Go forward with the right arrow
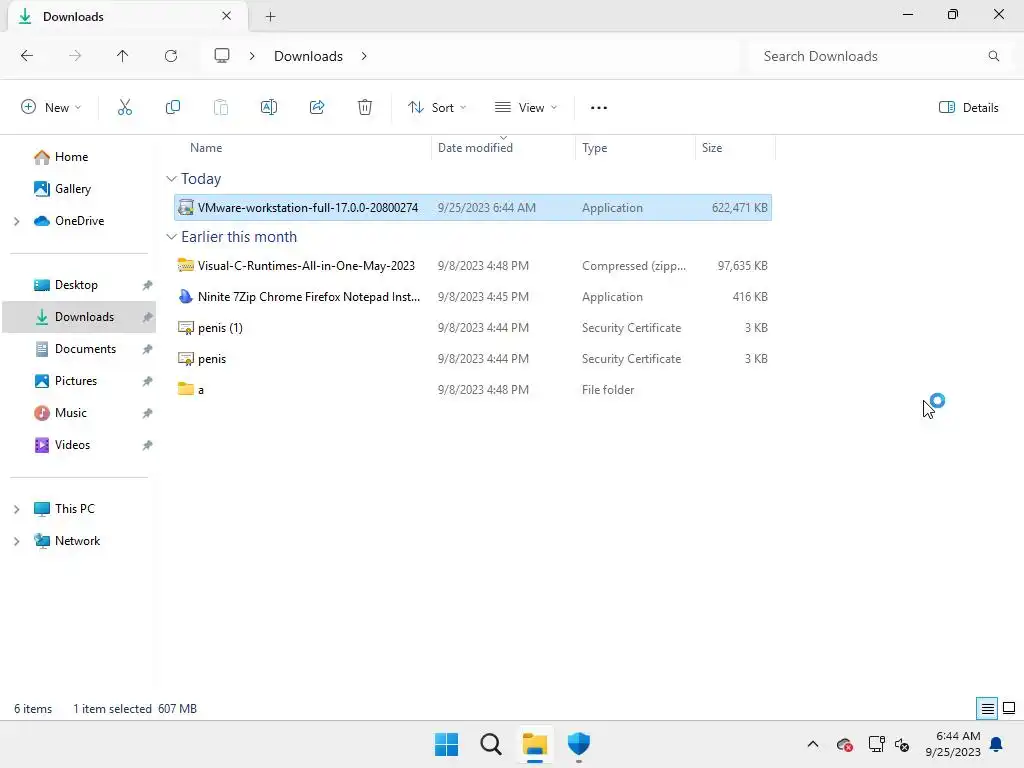 tap(75, 56)
